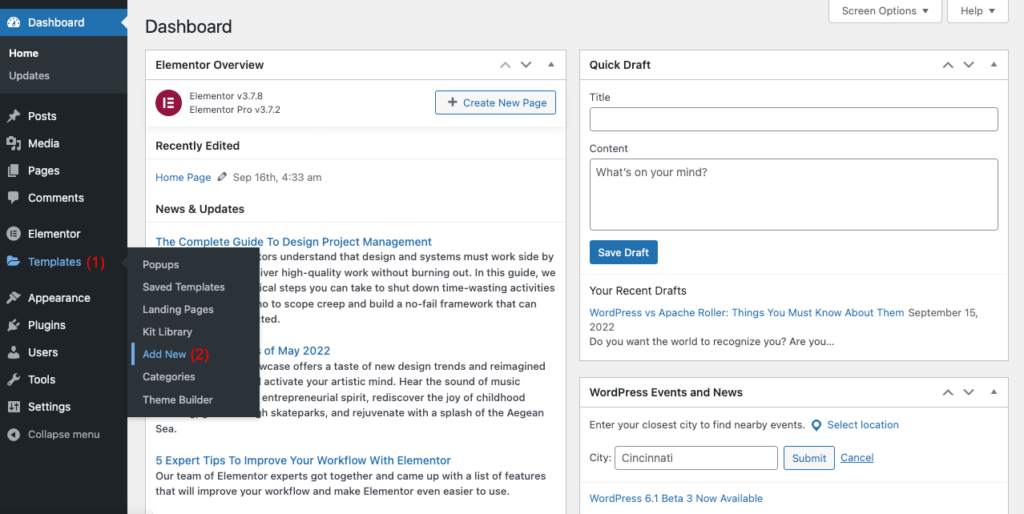Click the Plugins plug icon
1024x514 pixels.
point(13,325)
